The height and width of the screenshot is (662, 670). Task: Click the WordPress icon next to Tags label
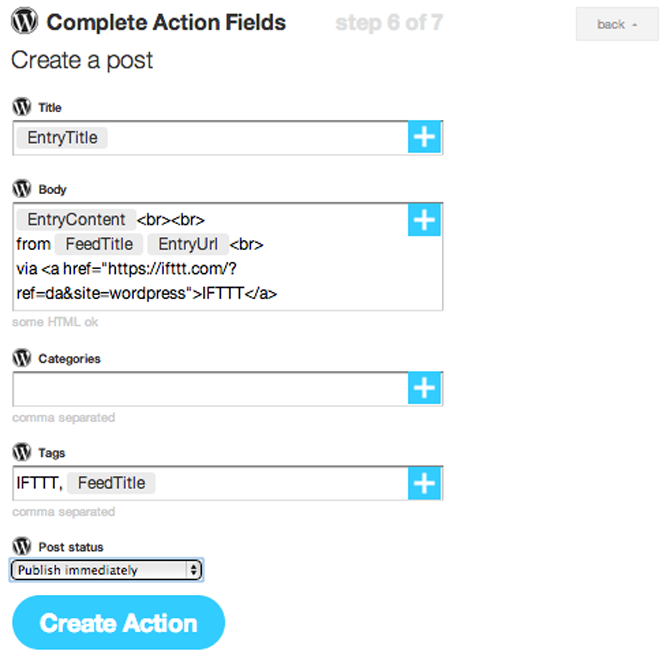[x=22, y=453]
